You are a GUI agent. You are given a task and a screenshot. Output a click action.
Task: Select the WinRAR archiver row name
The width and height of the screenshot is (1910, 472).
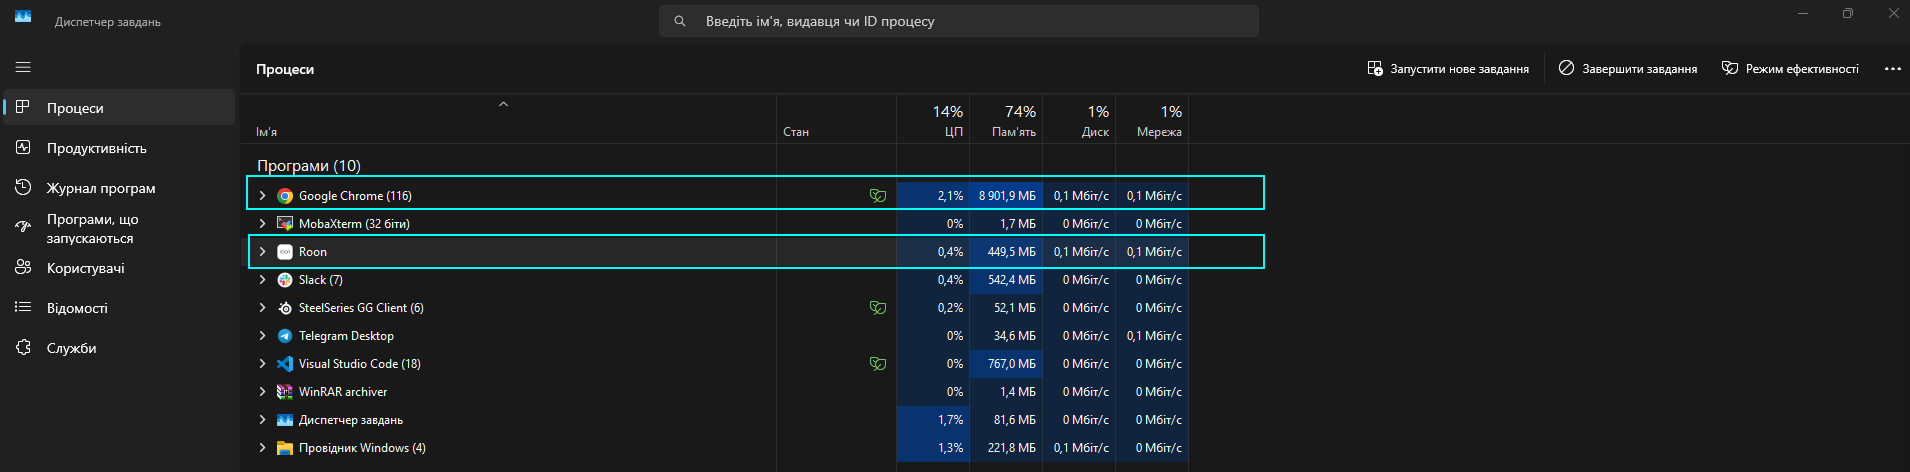coord(343,392)
